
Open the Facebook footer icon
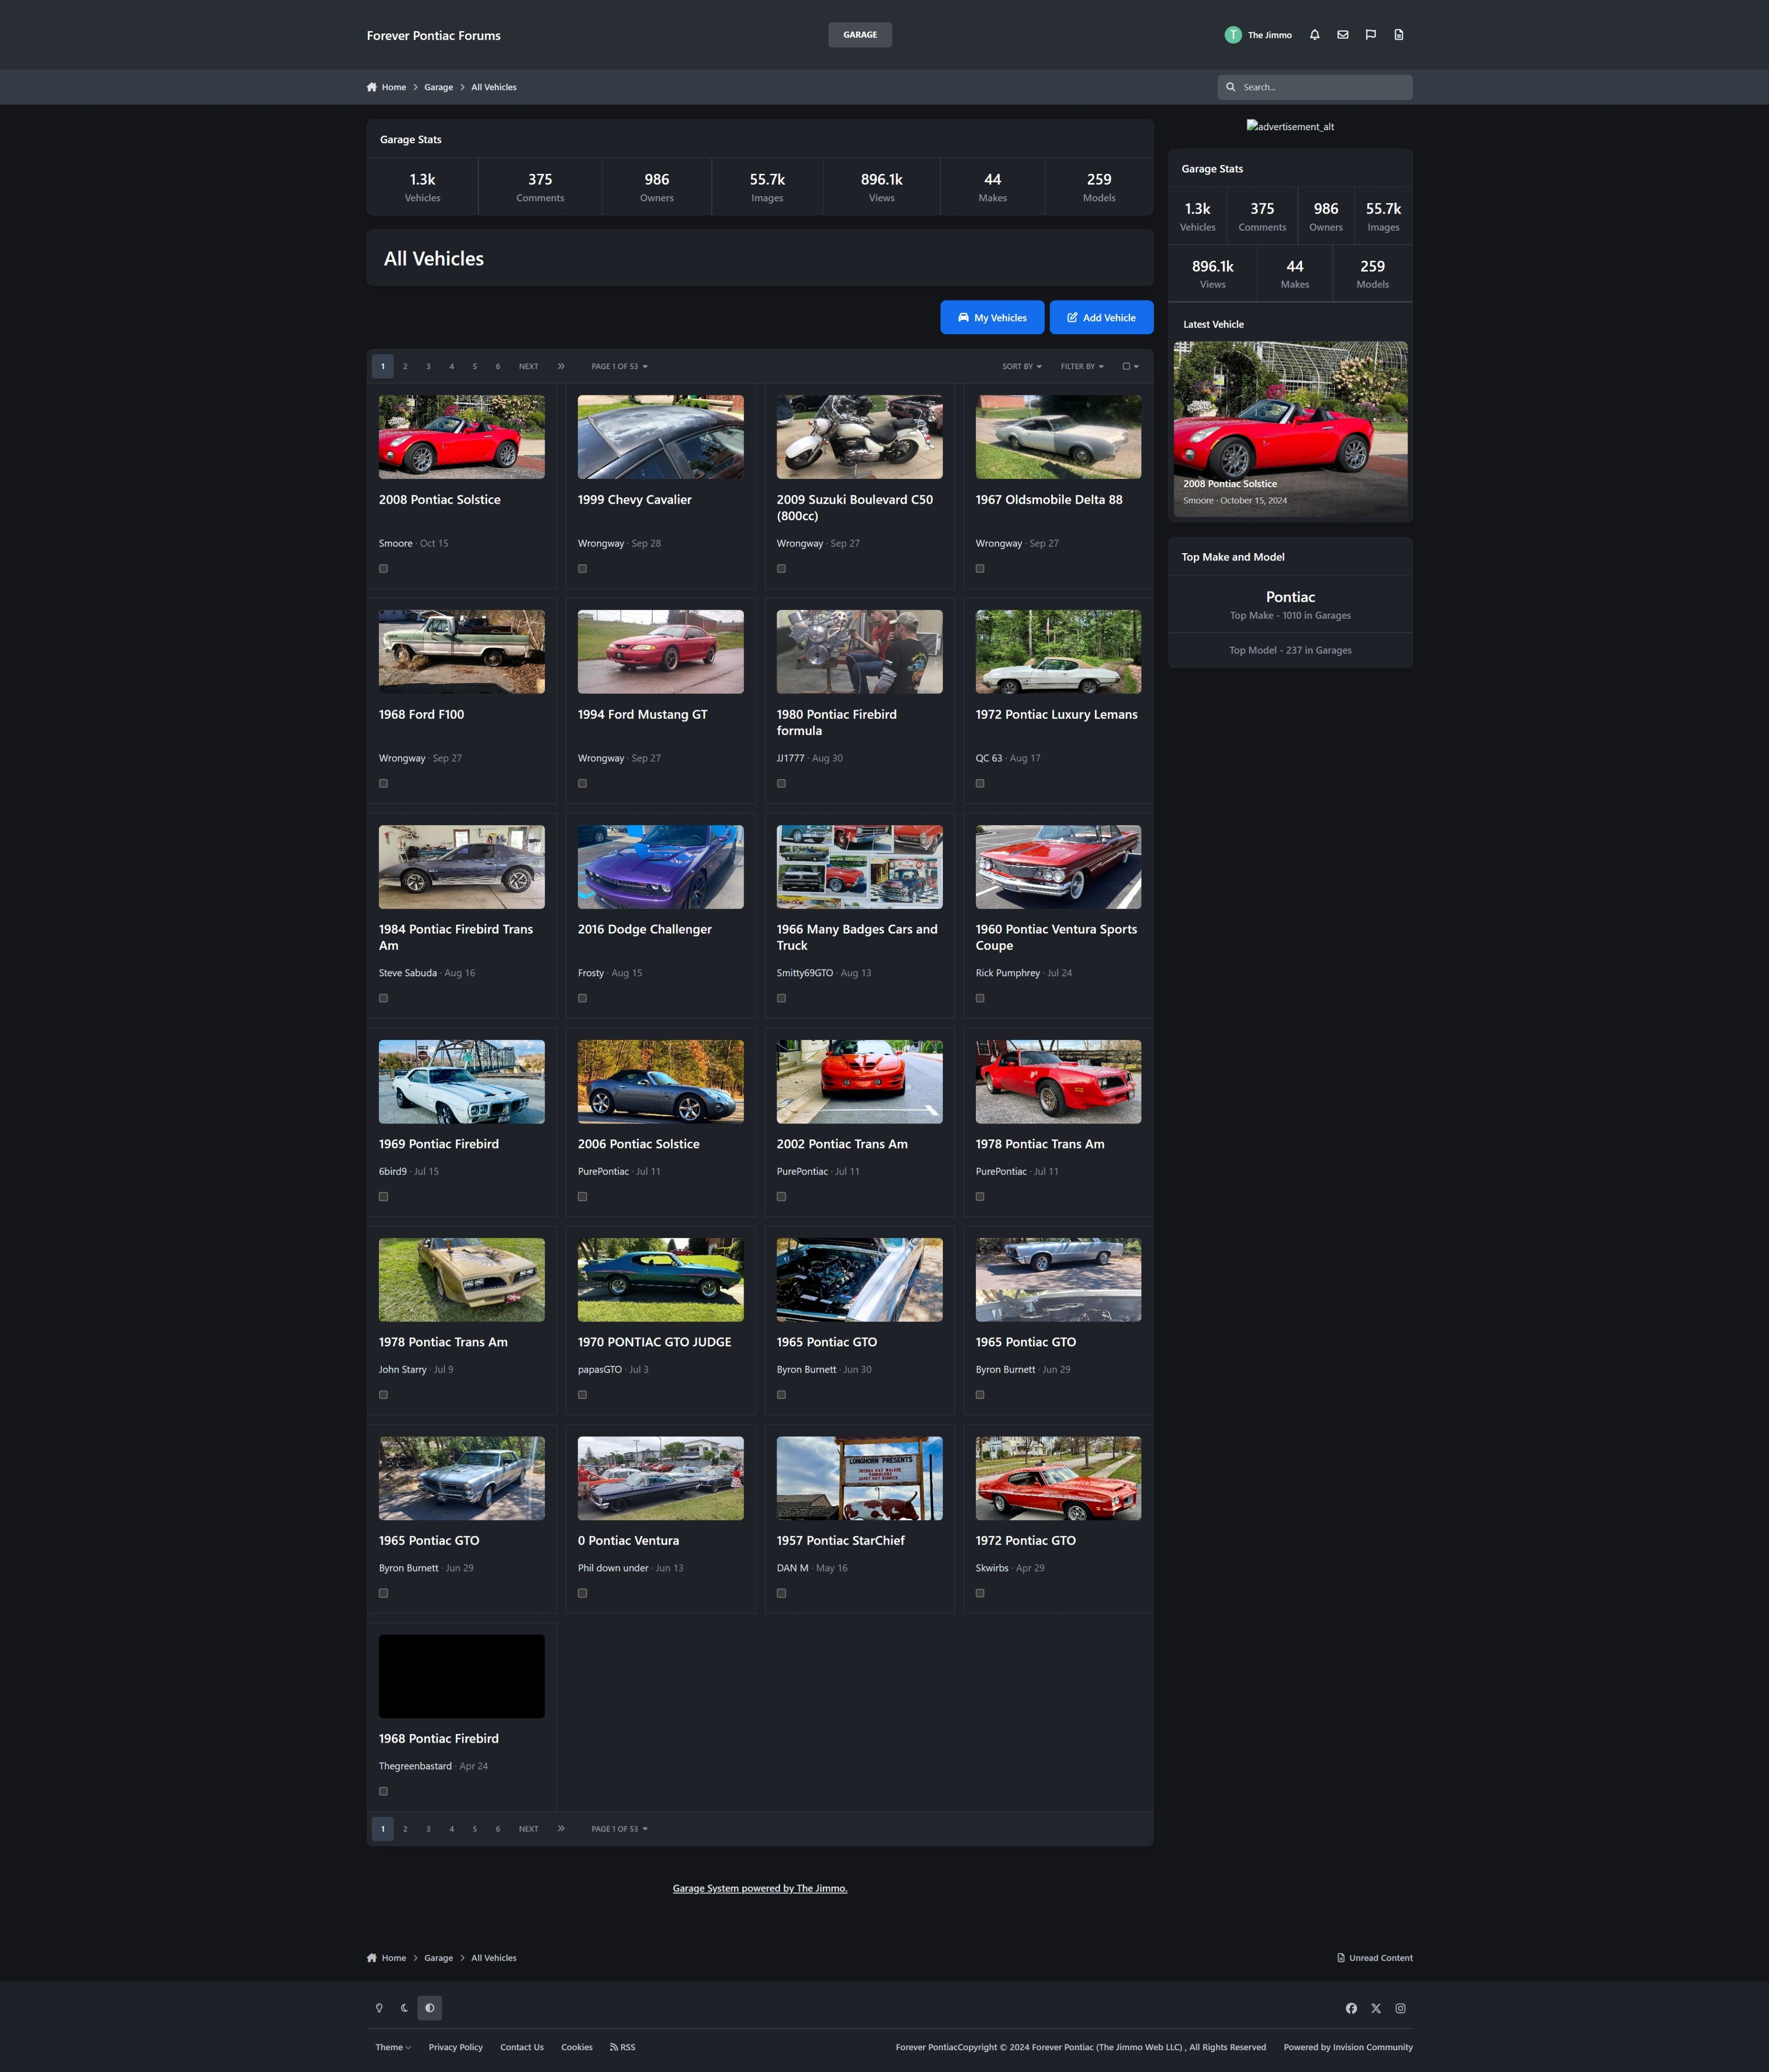[x=1351, y=2008]
